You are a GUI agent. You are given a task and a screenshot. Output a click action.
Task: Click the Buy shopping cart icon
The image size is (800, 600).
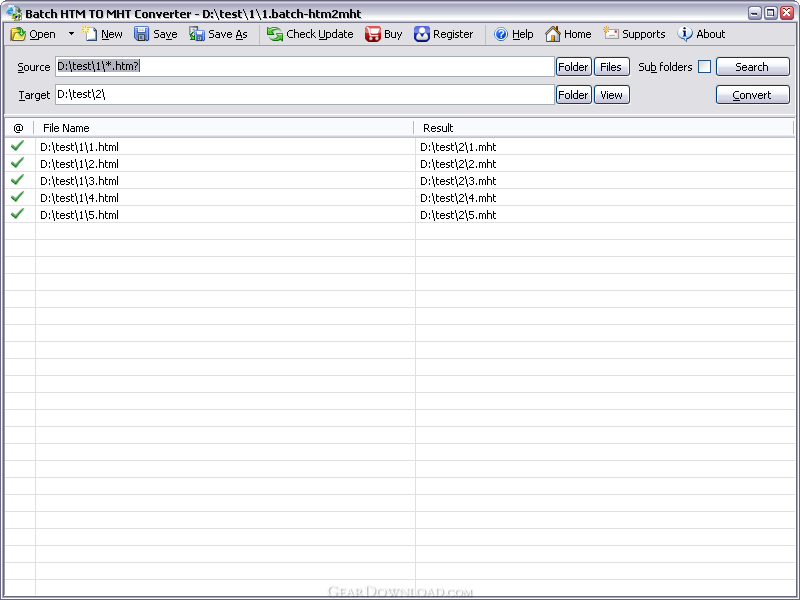coord(372,34)
